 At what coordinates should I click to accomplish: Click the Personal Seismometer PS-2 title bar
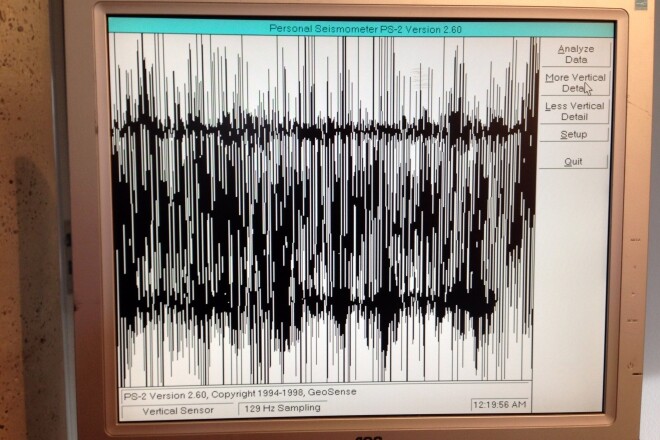(361, 28)
